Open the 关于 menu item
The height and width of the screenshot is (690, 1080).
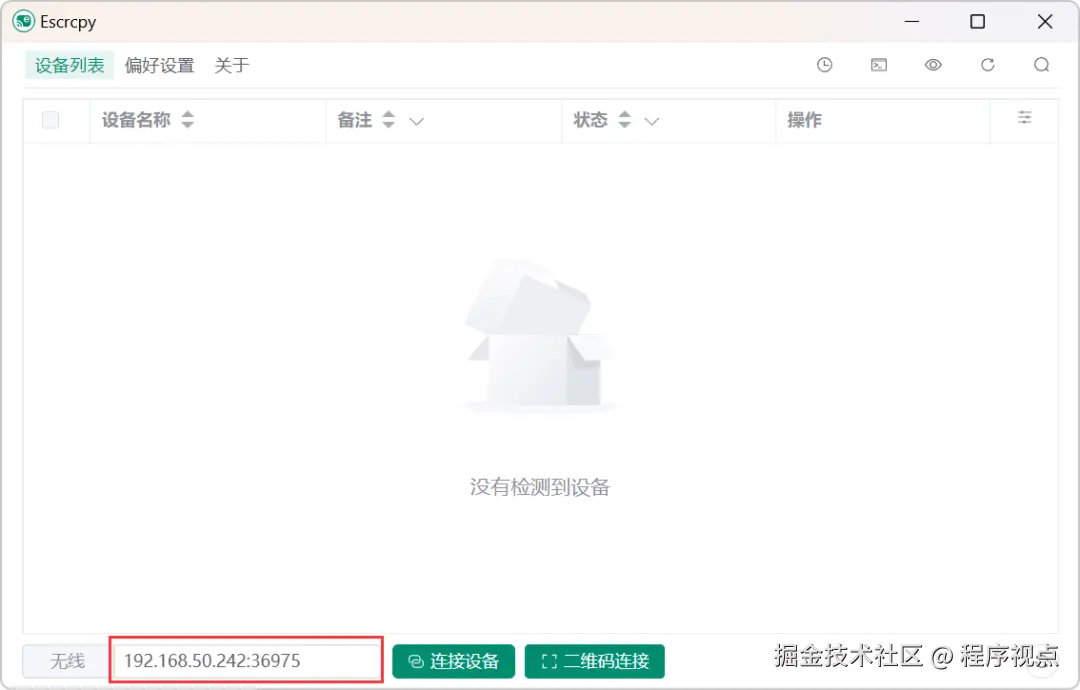click(231, 64)
